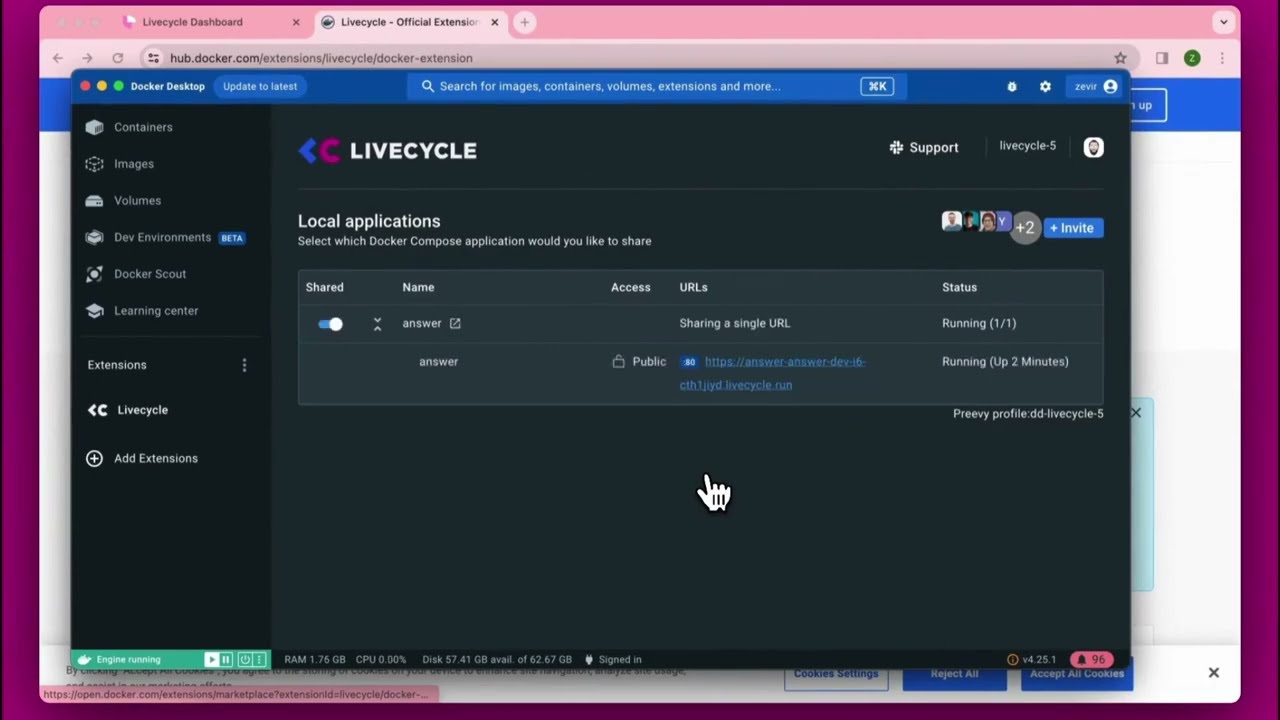Open the zevir account dropdown
1280x720 pixels.
[1096, 86]
